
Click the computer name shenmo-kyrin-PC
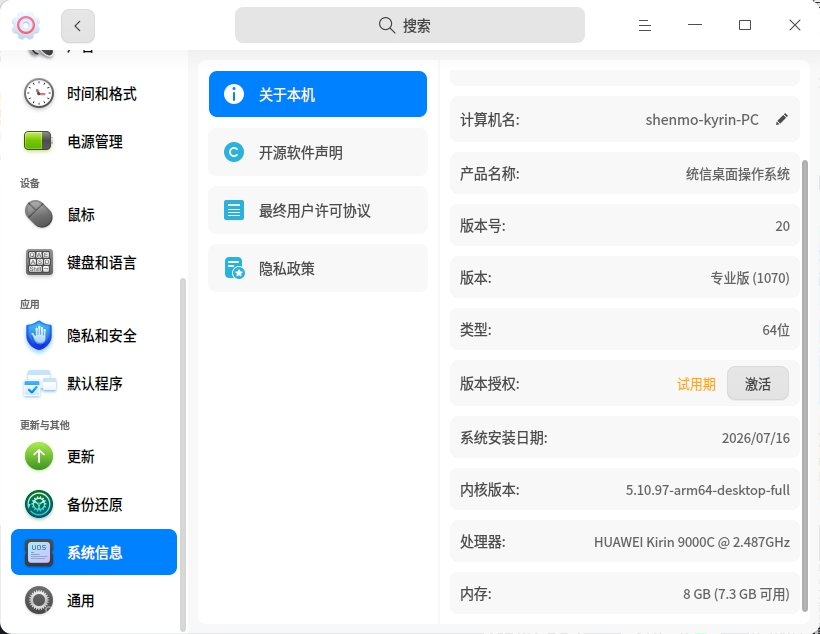point(702,120)
